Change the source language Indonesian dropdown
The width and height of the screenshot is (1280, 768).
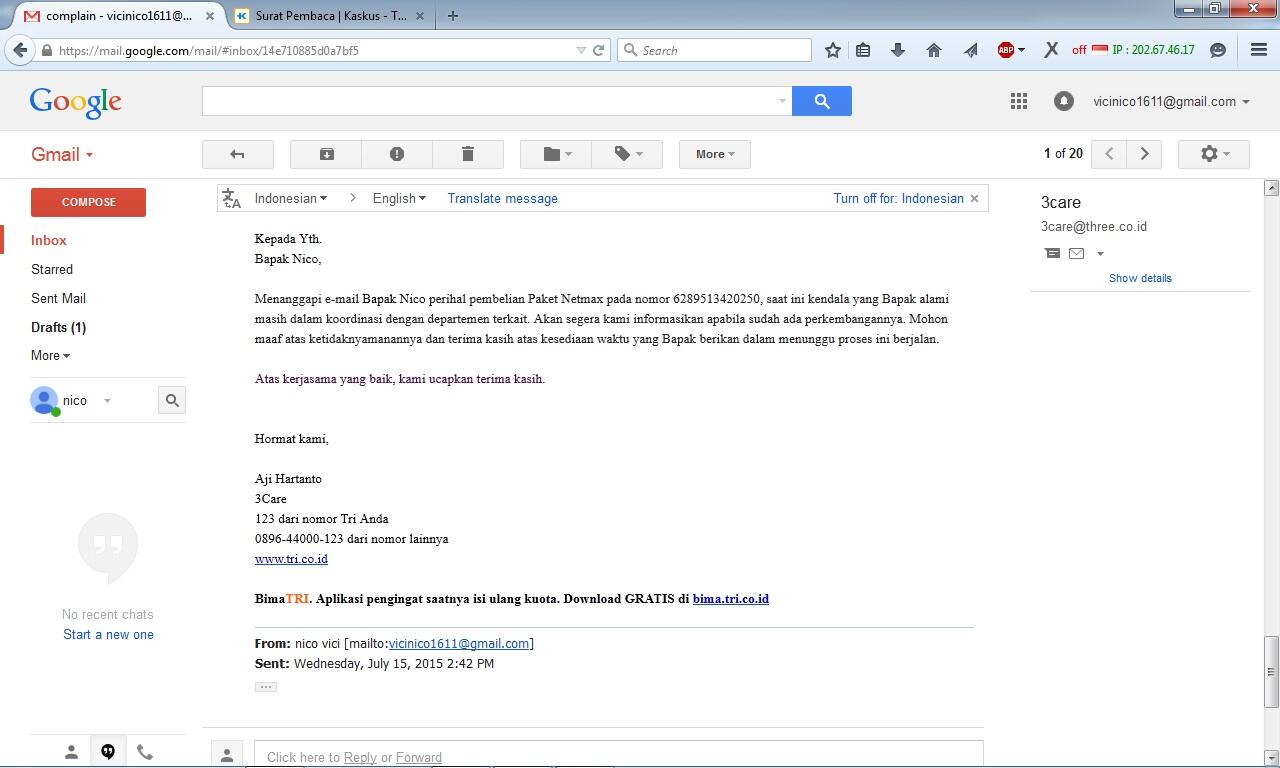pos(290,198)
